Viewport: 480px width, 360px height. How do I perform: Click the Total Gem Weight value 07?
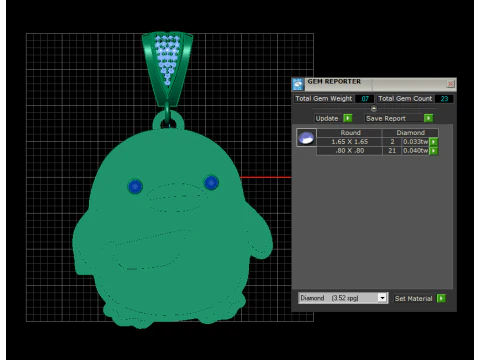(365, 99)
